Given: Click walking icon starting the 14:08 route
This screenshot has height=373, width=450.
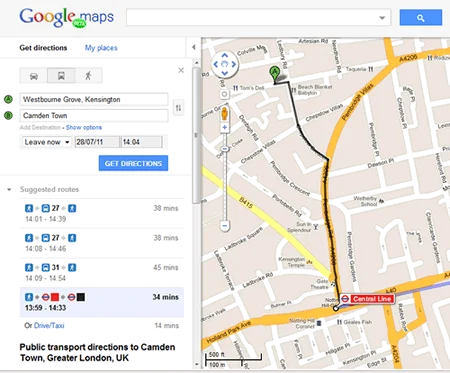Looking at the screenshot, I should (29, 238).
